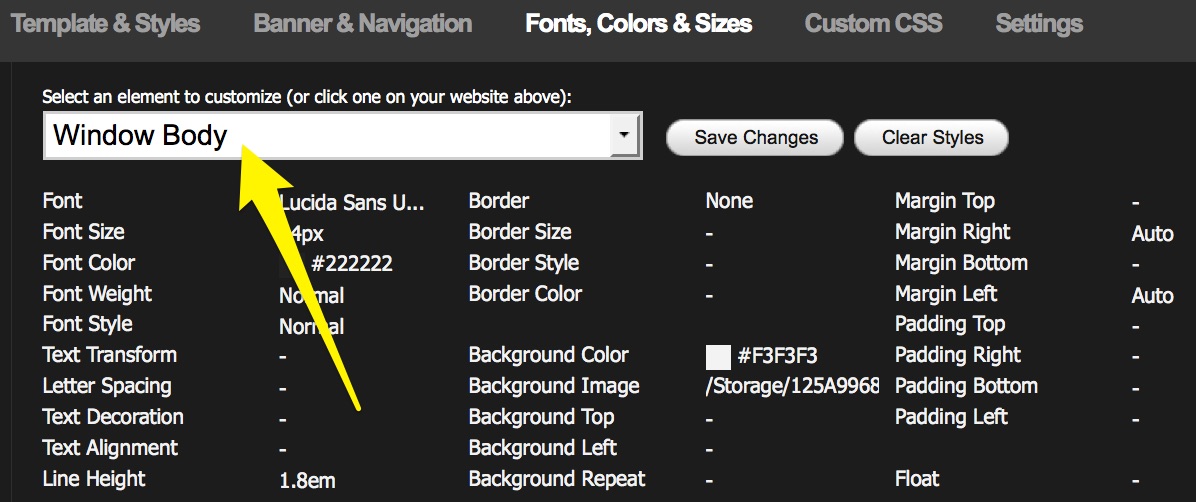Screen dimensions: 1196x502
Task: Switch to Banner & Navigation tab
Action: coord(362,24)
